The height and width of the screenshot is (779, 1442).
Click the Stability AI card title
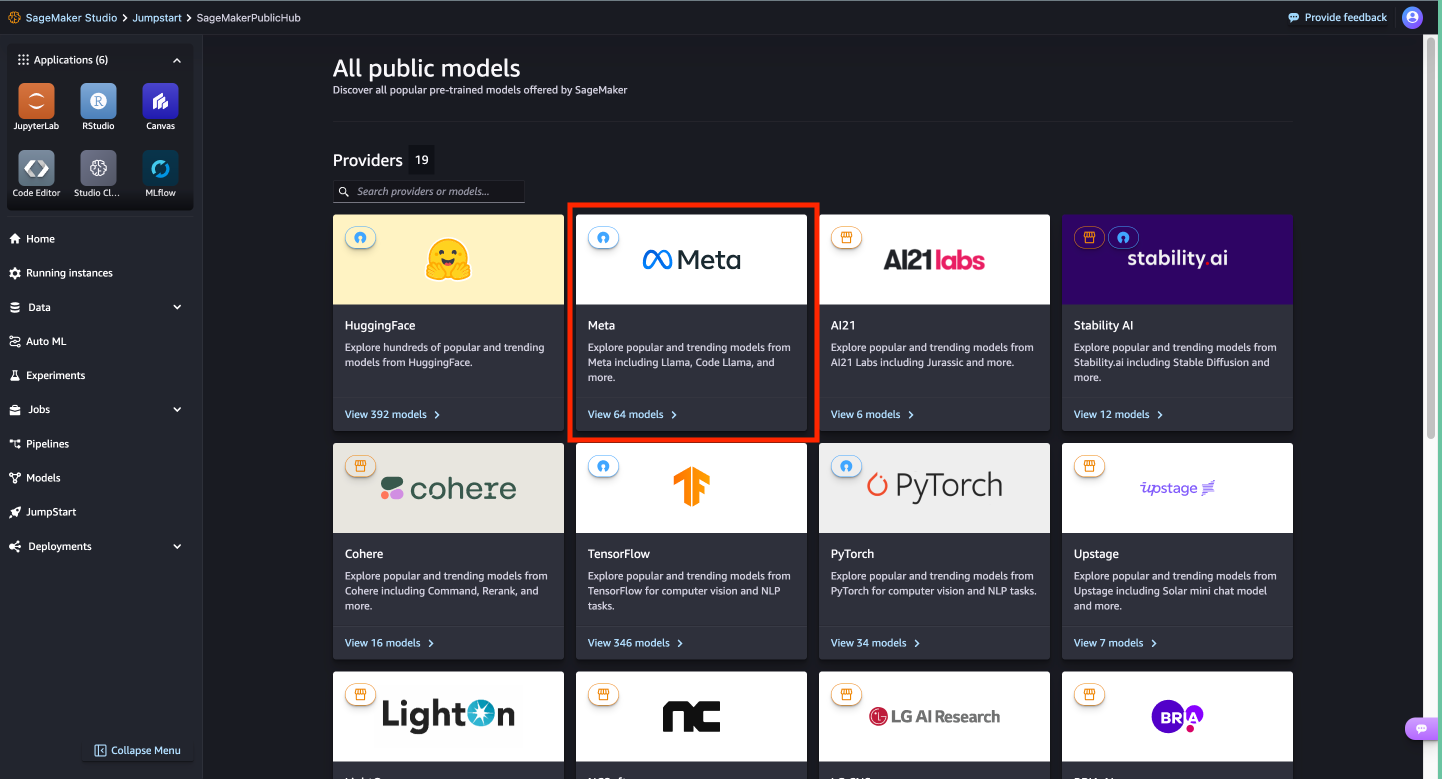click(x=1103, y=325)
